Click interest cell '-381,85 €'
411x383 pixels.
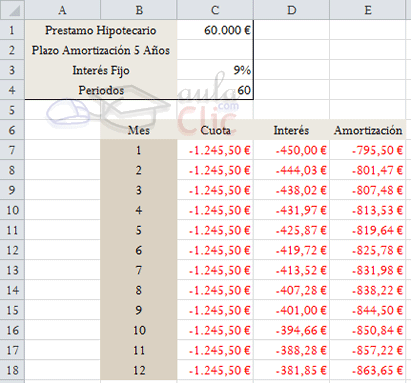291,370
